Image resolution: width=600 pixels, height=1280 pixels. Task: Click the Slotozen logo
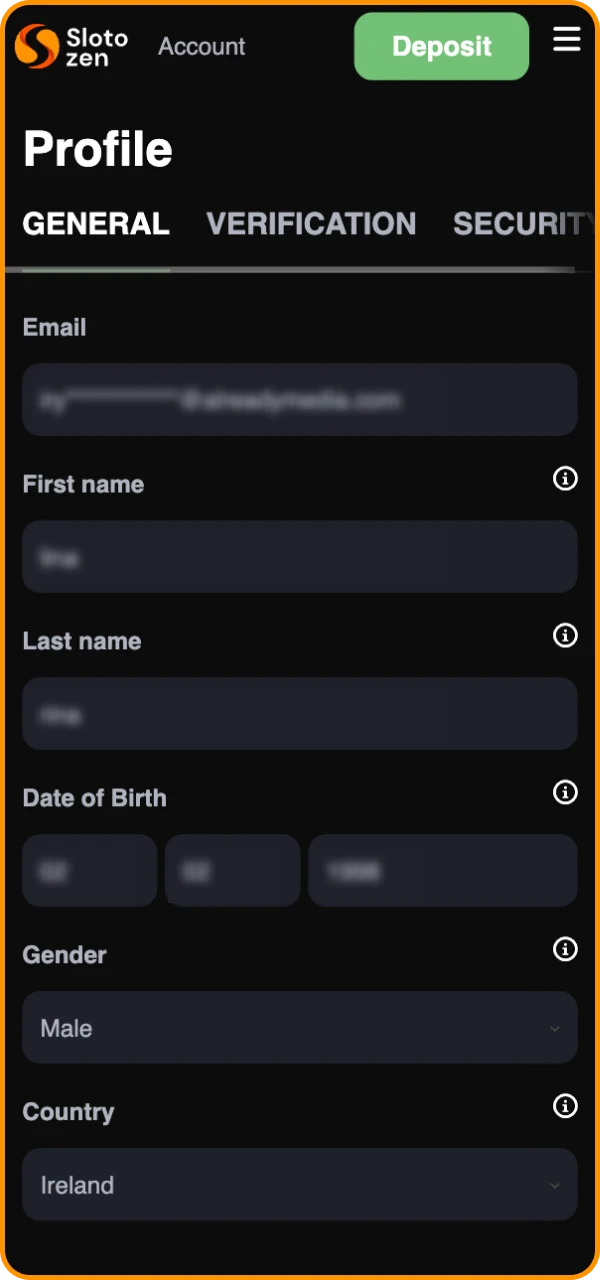tap(70, 45)
